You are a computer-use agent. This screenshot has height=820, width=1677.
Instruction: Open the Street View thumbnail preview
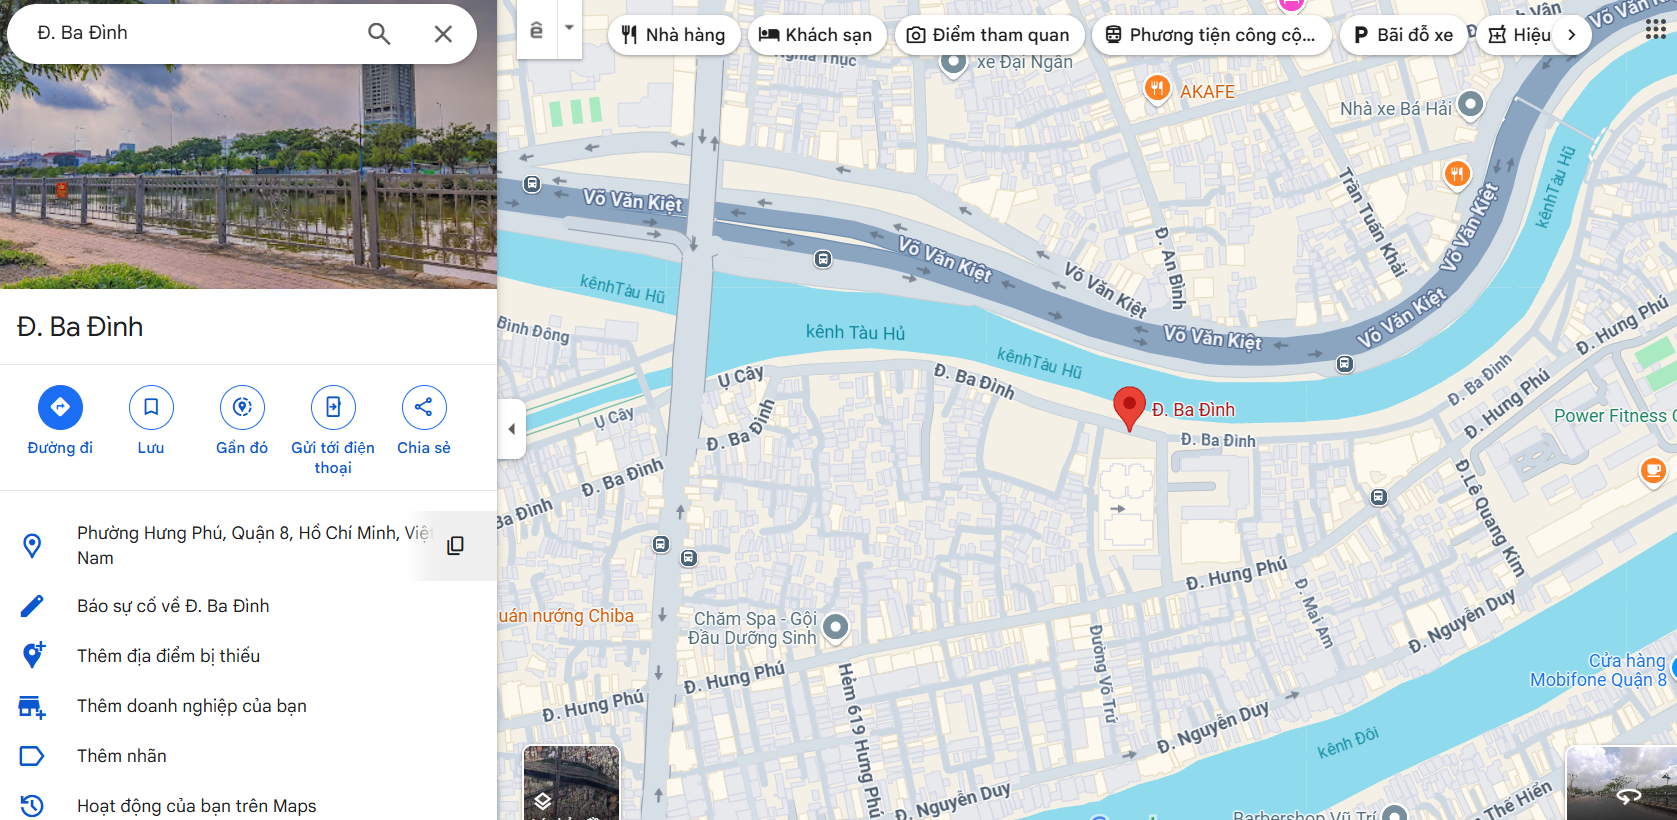pyautogui.click(x=1621, y=783)
